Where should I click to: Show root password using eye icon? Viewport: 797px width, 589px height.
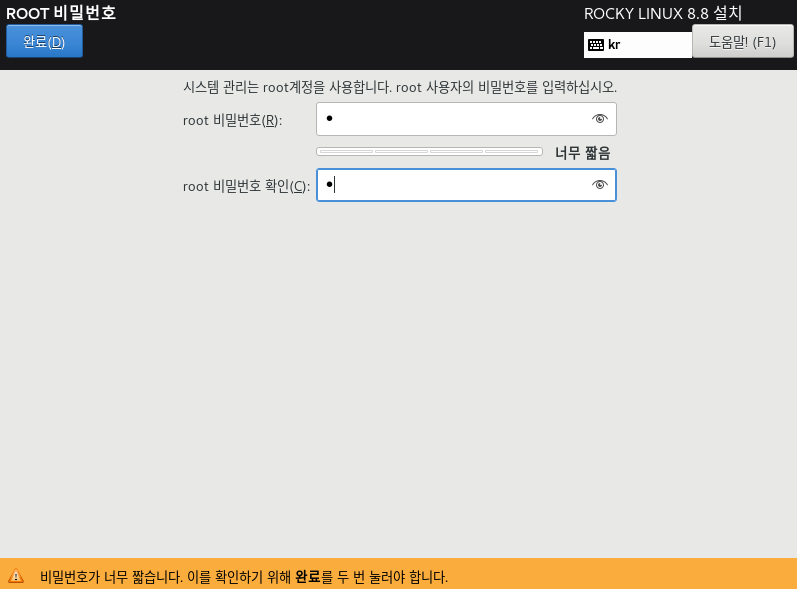pyautogui.click(x=600, y=119)
